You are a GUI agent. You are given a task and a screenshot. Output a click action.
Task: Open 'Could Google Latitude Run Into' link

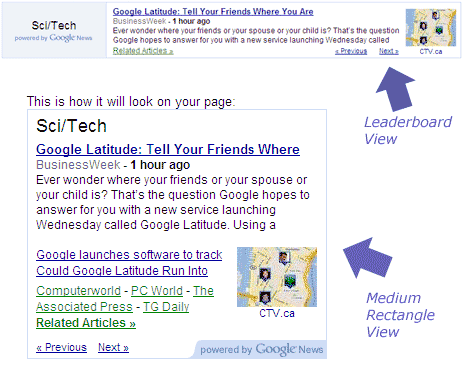(122, 271)
